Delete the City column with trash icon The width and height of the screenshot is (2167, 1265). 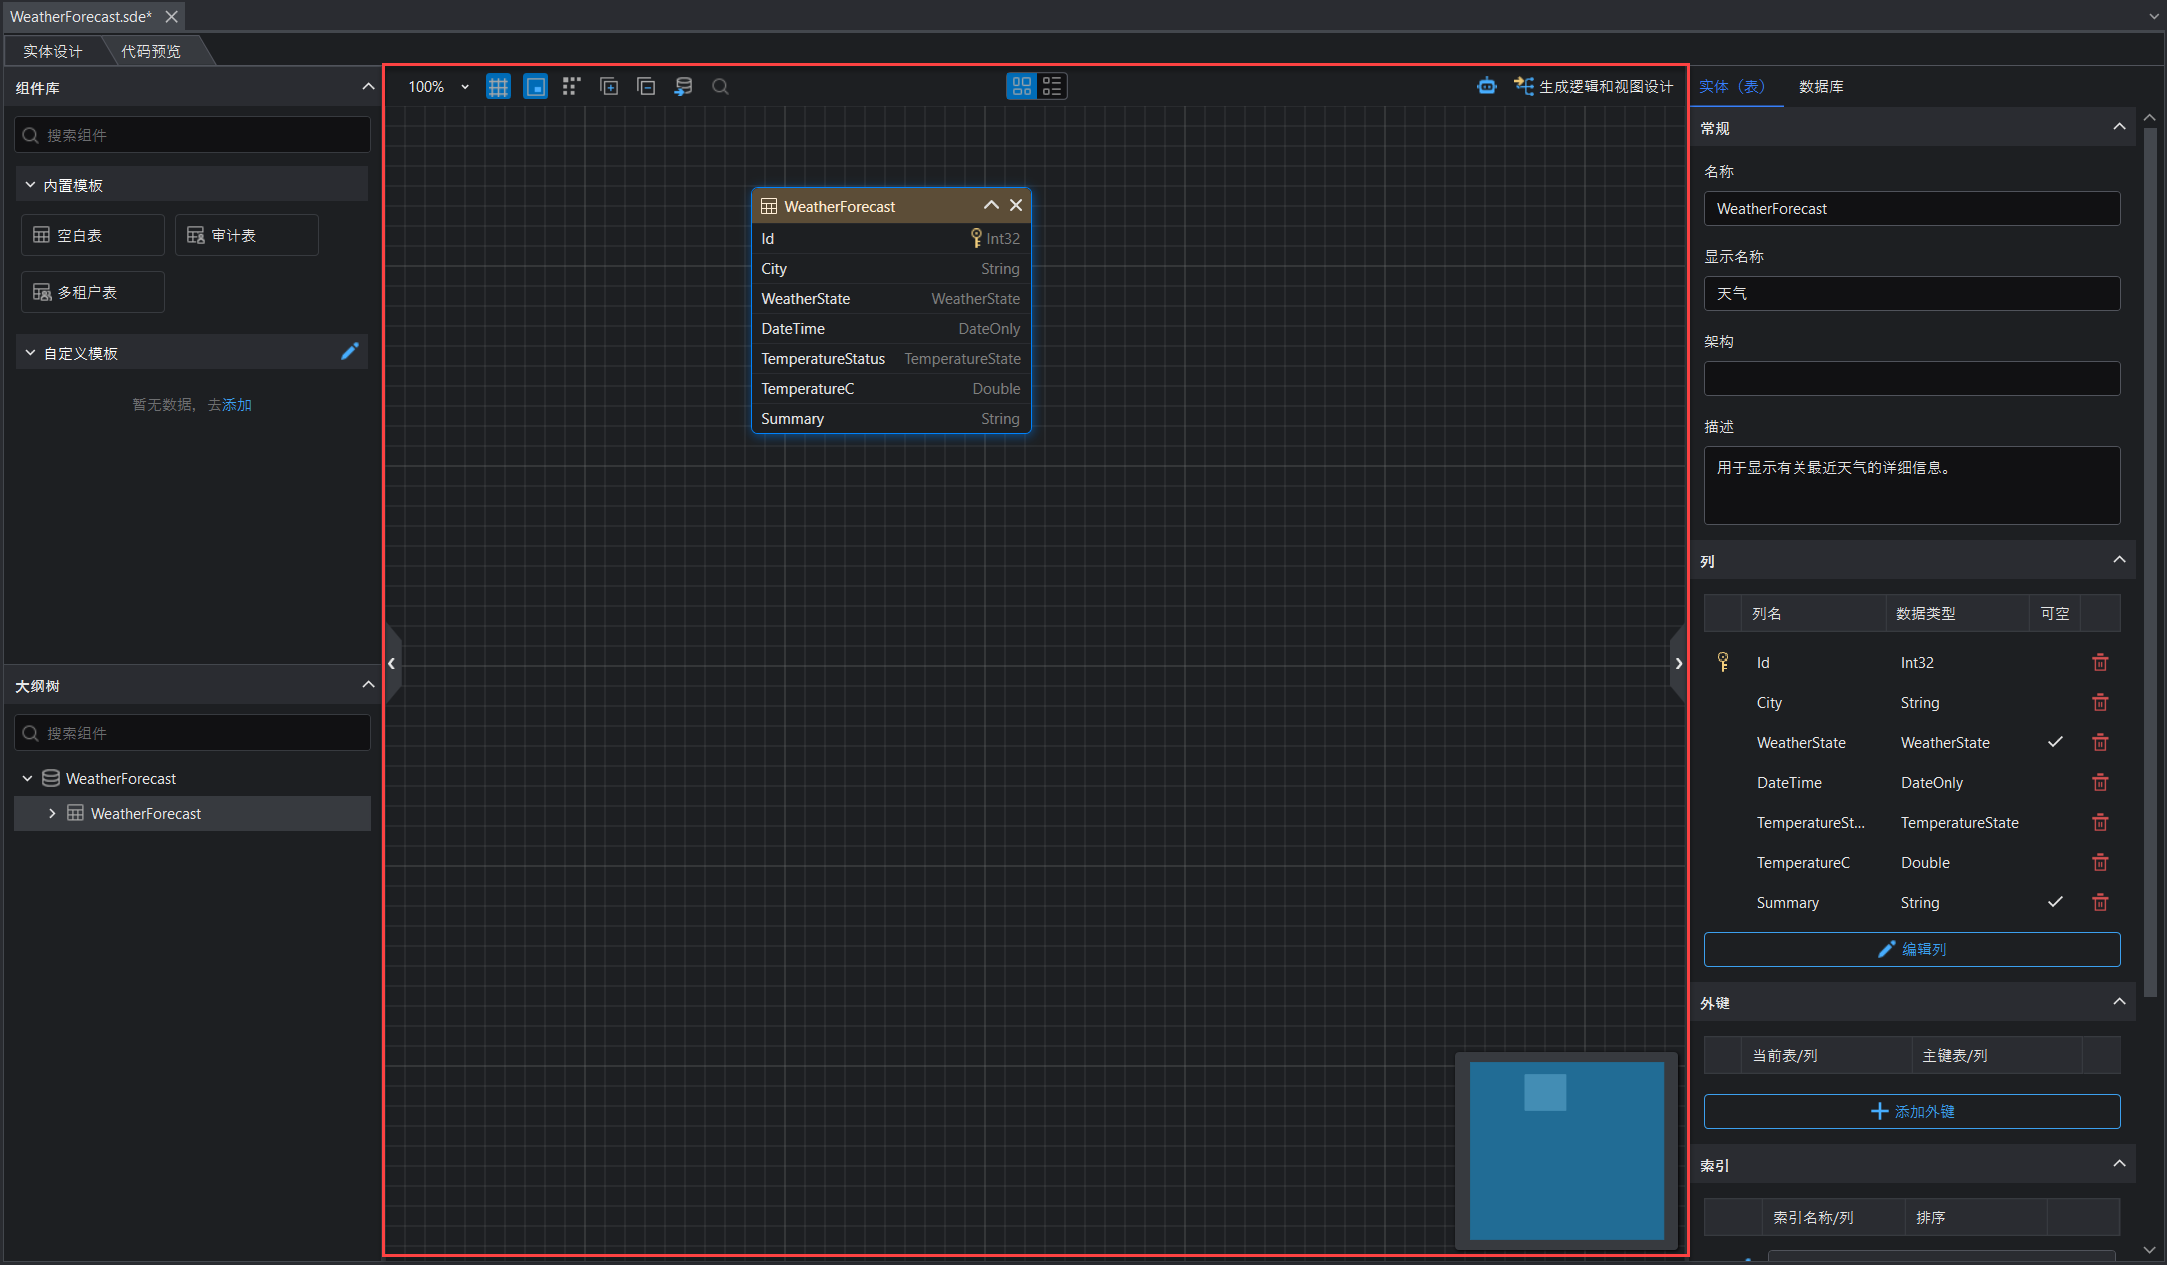click(2100, 703)
